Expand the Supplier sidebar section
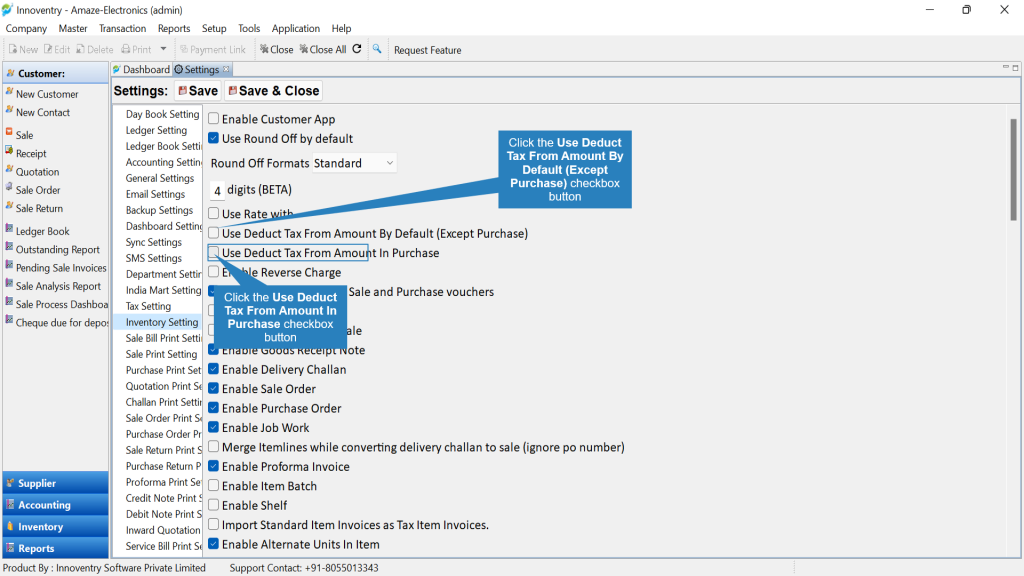 (x=56, y=483)
